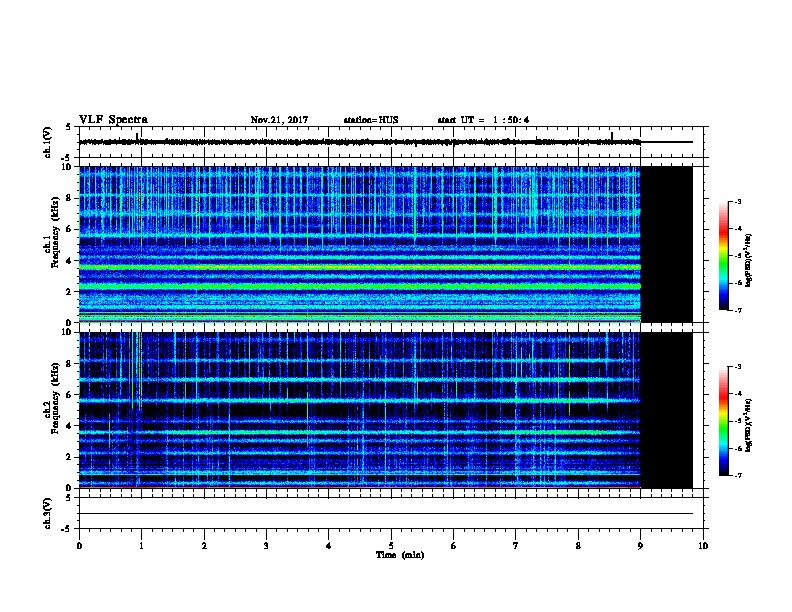
Task: Click the ch.1 frequency axis "4" tick label
Action: (x=69, y=261)
